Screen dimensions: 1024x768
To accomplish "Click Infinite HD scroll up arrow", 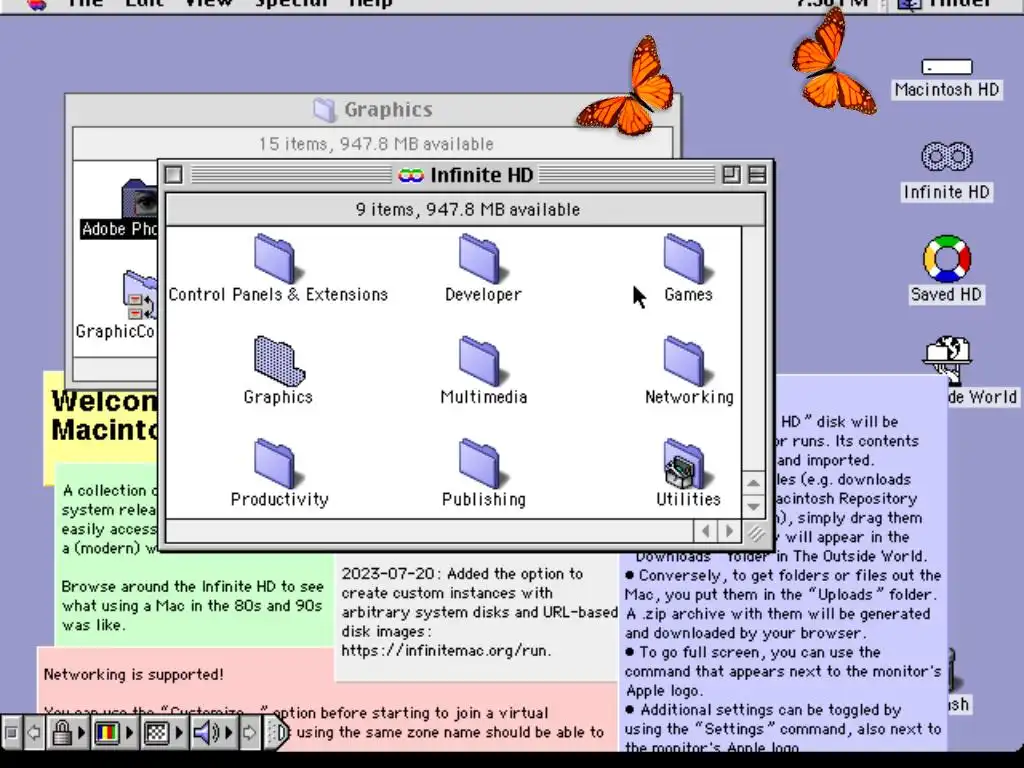I will pyautogui.click(x=753, y=483).
